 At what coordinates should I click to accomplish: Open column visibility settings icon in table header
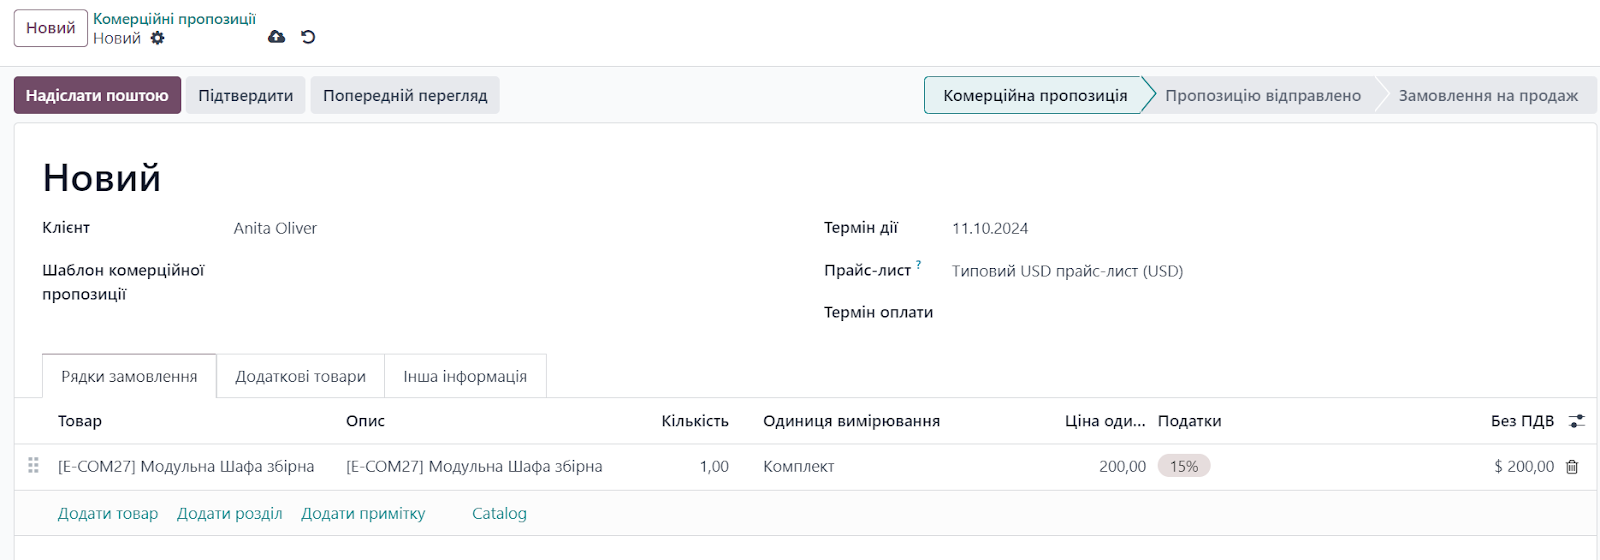1577,421
